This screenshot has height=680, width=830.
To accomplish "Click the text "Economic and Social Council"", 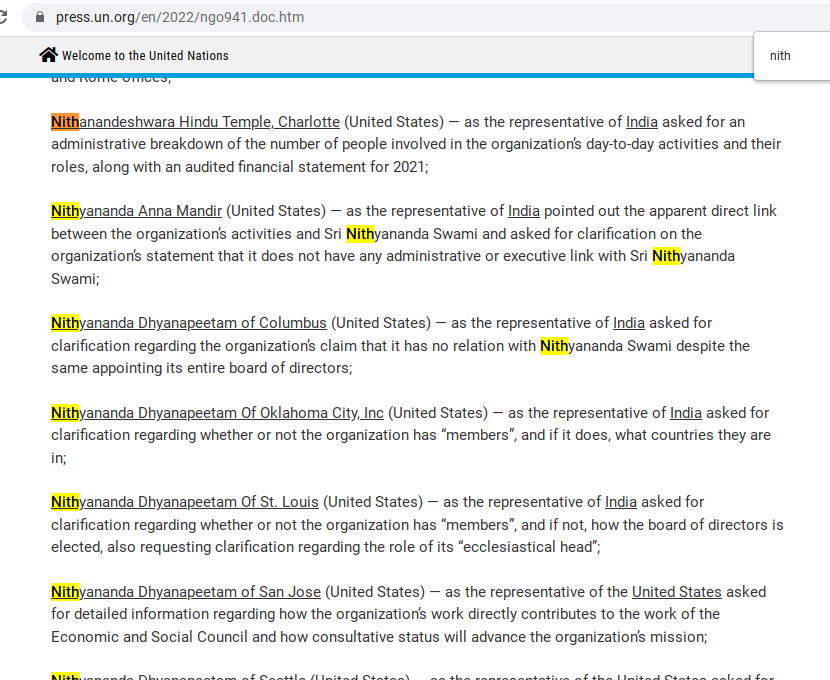I will (x=149, y=637).
